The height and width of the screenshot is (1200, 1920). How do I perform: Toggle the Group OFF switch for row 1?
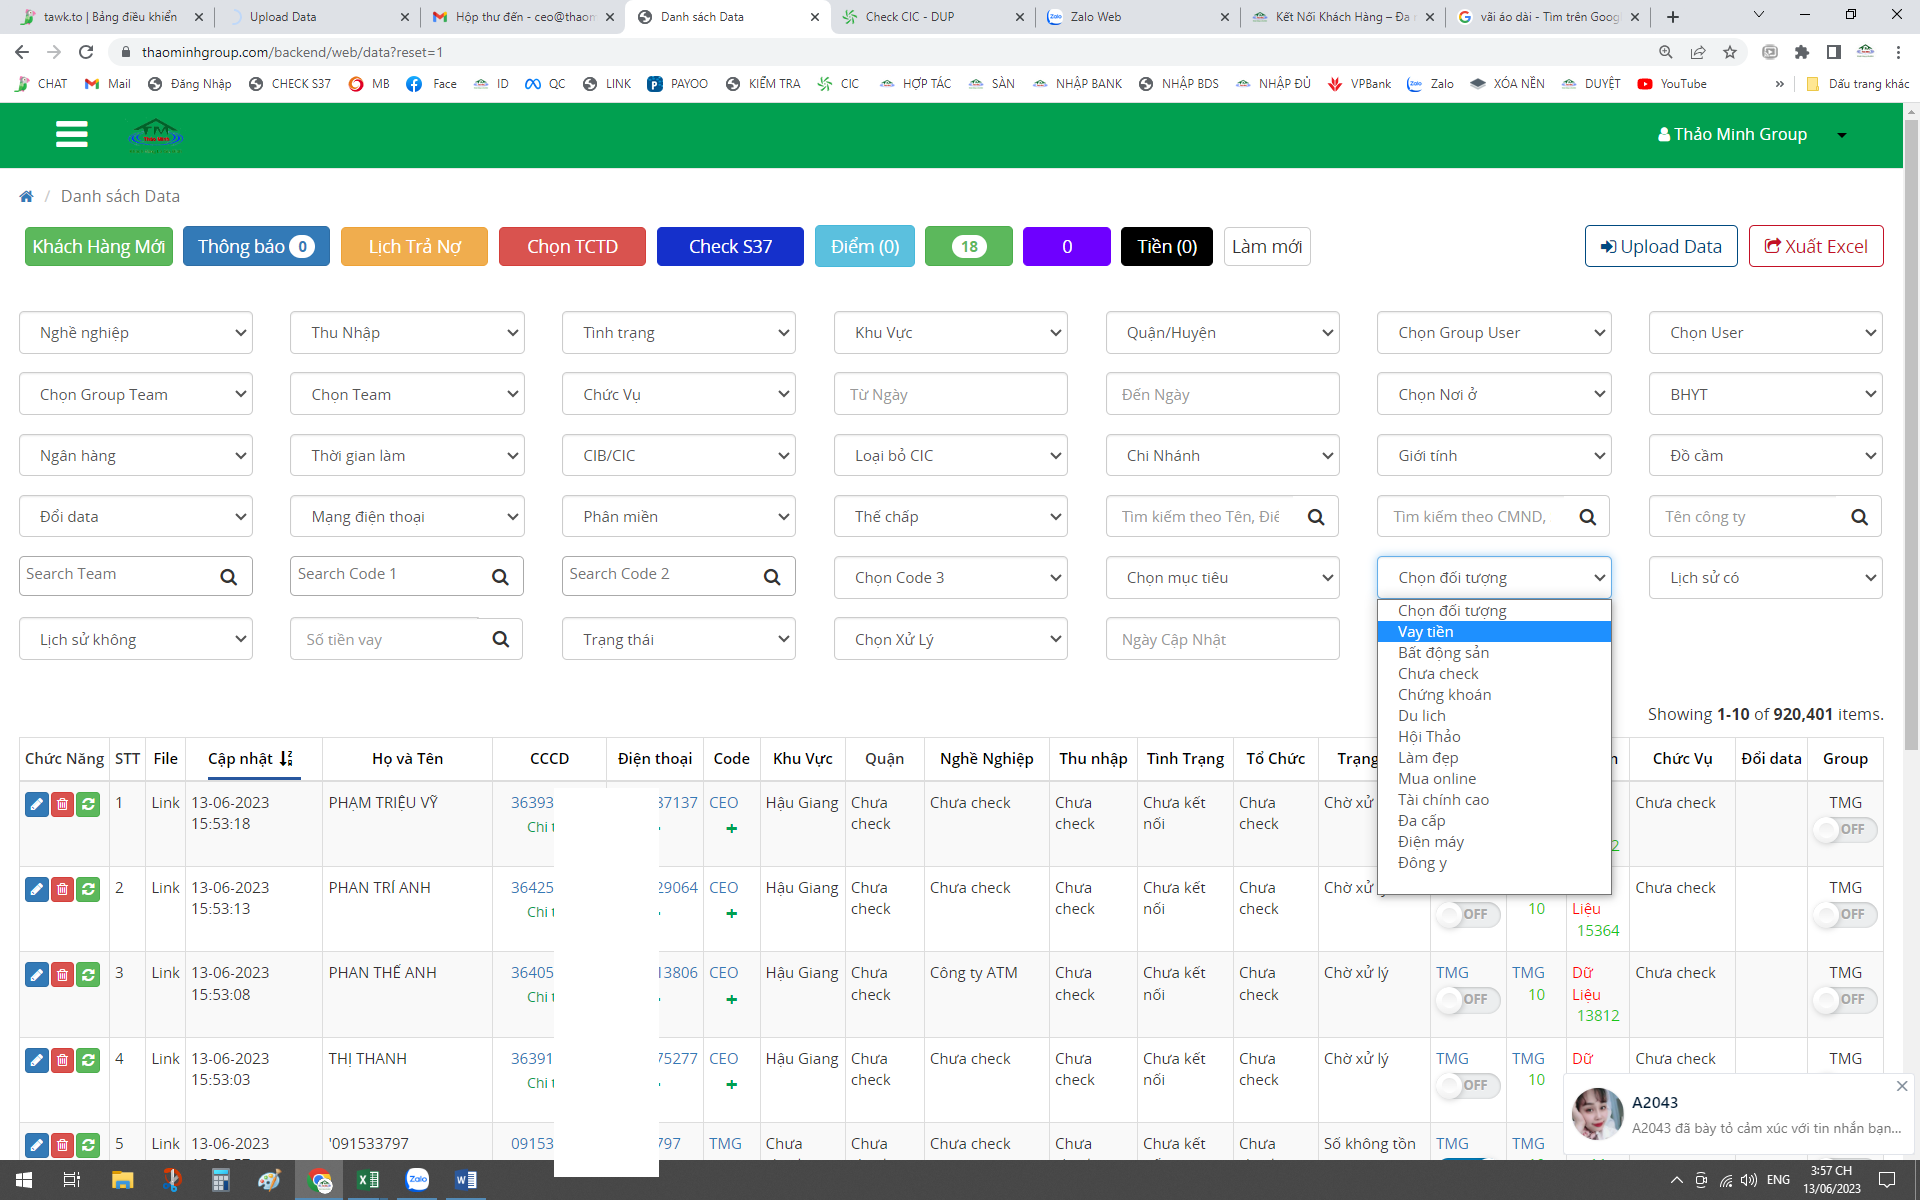coord(1846,829)
